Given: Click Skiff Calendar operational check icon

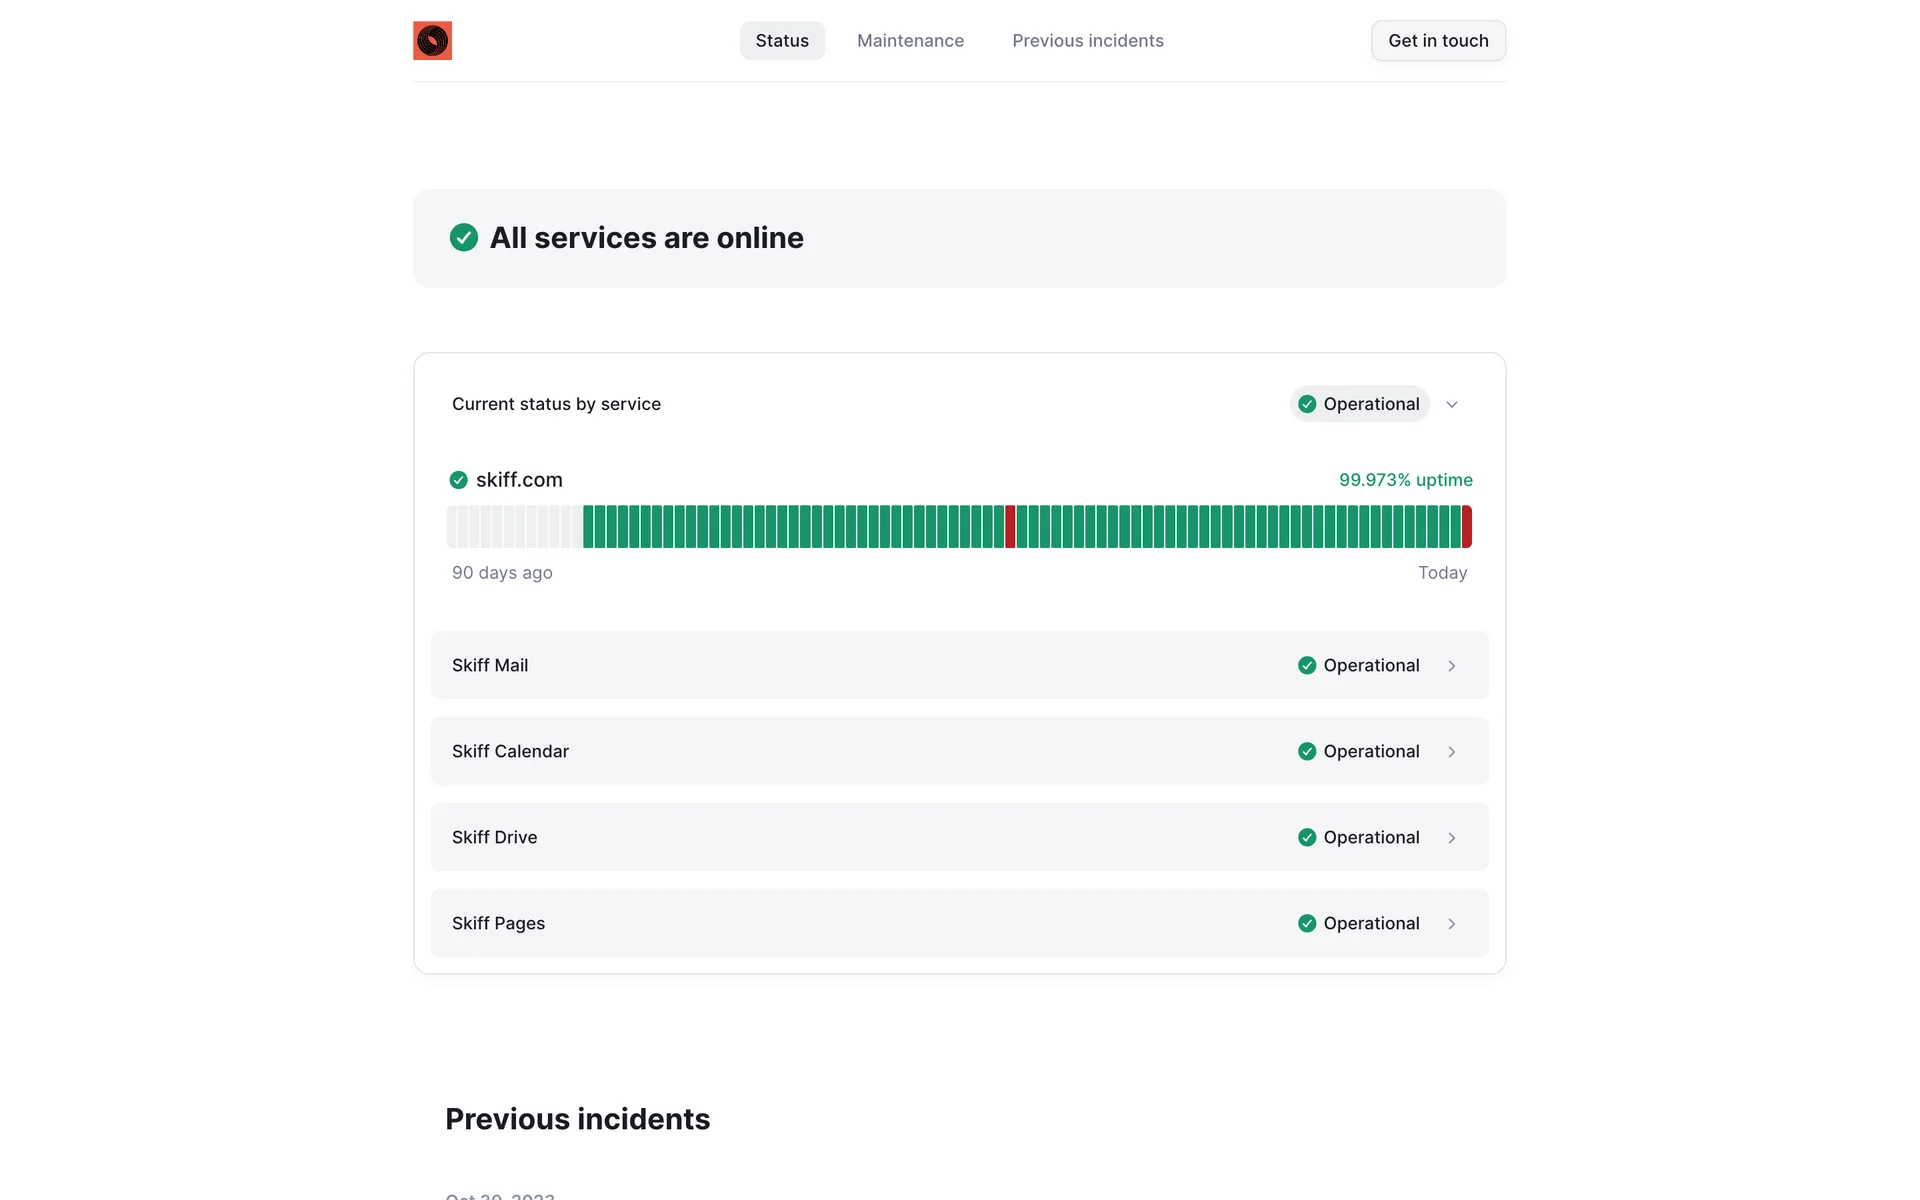Looking at the screenshot, I should pyautogui.click(x=1306, y=752).
